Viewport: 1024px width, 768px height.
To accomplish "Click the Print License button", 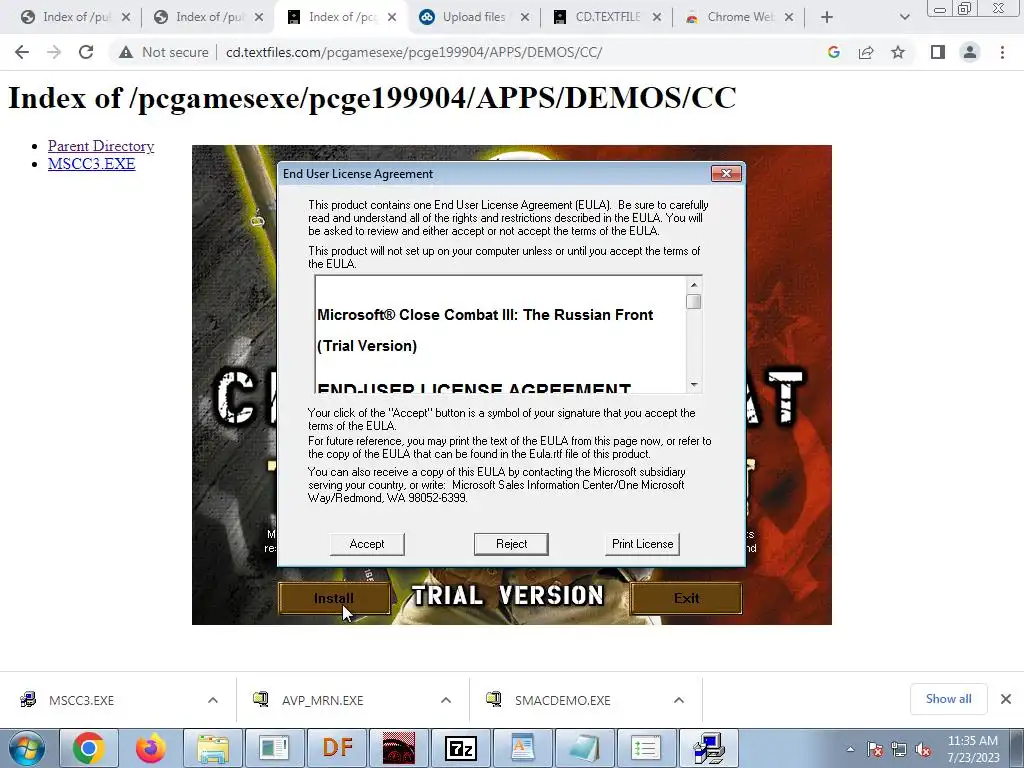I will tap(643, 544).
